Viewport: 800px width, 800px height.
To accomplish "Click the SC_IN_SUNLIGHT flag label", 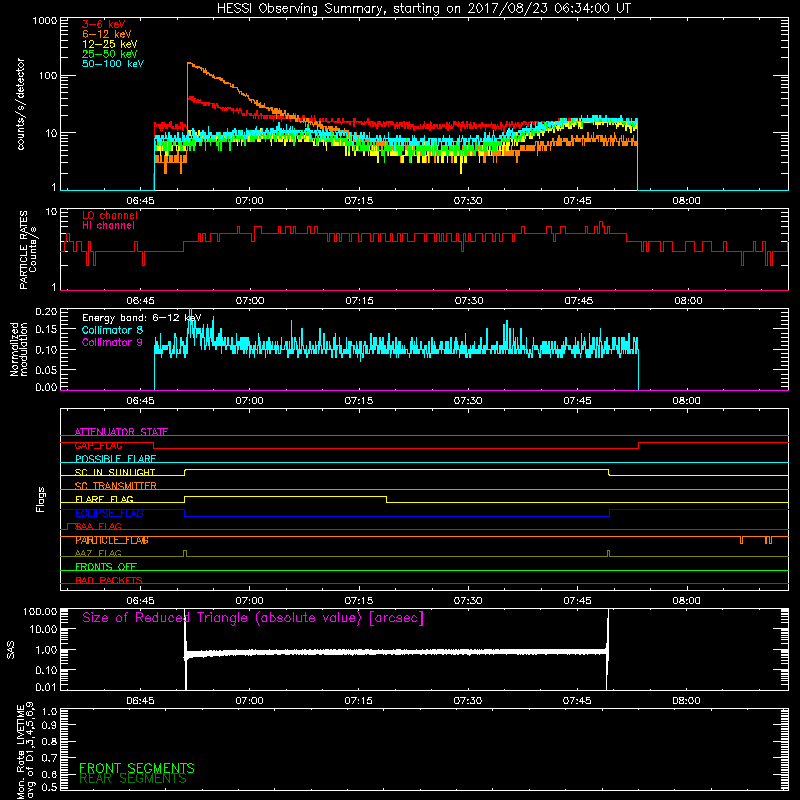I will pyautogui.click(x=115, y=472).
